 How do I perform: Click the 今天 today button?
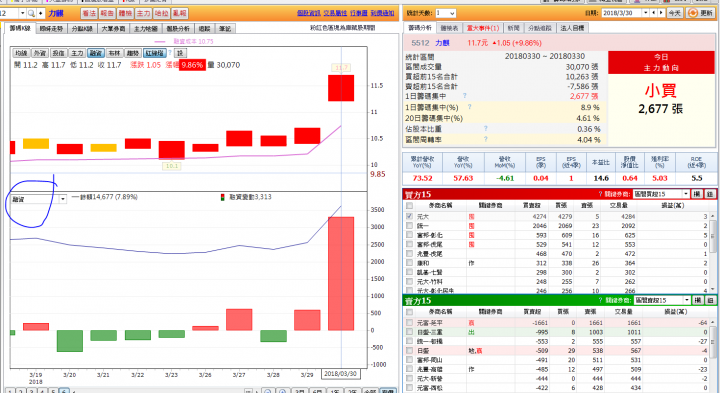pyautogui.click(x=675, y=13)
